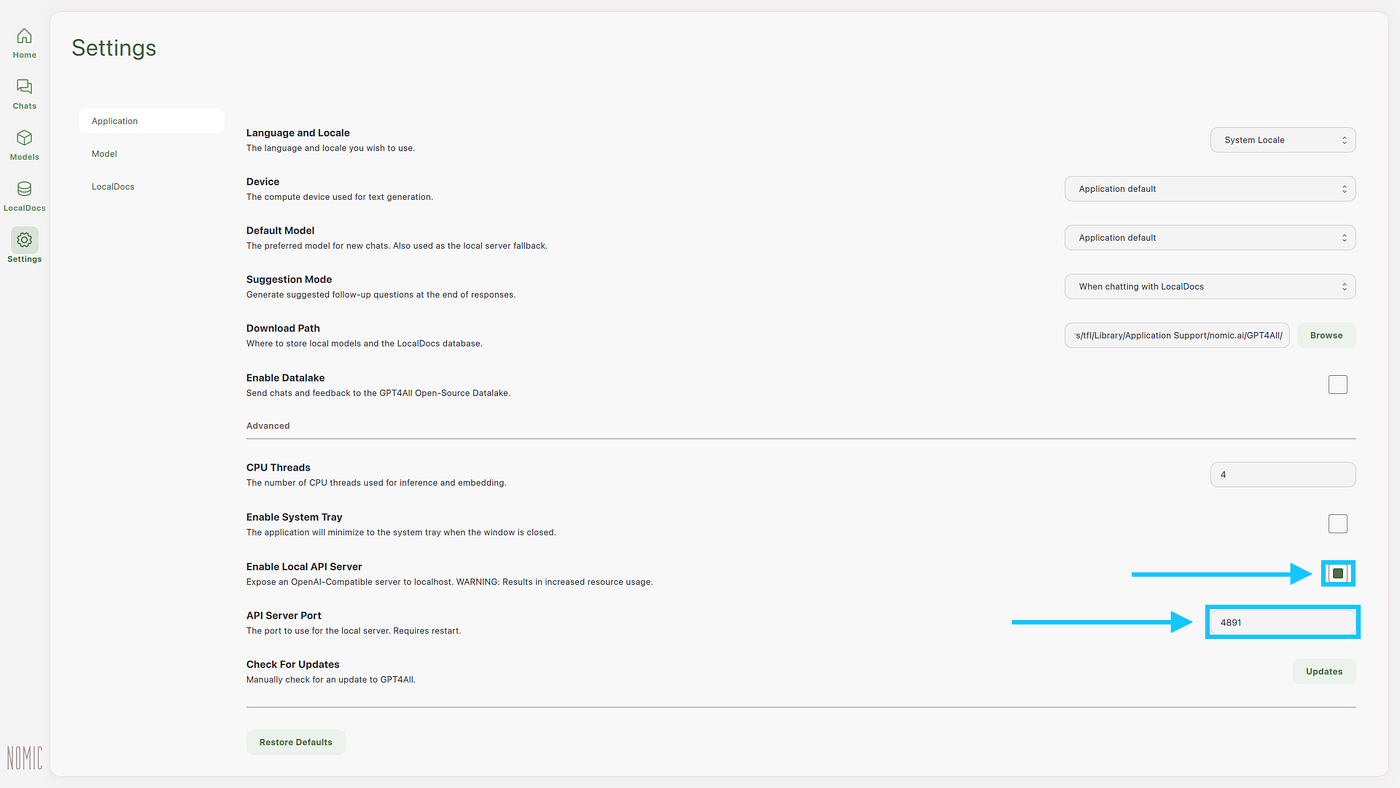Image resolution: width=1400 pixels, height=788 pixels.
Task: Click the 'Enable Local API Server' label
Action: click(x=304, y=567)
